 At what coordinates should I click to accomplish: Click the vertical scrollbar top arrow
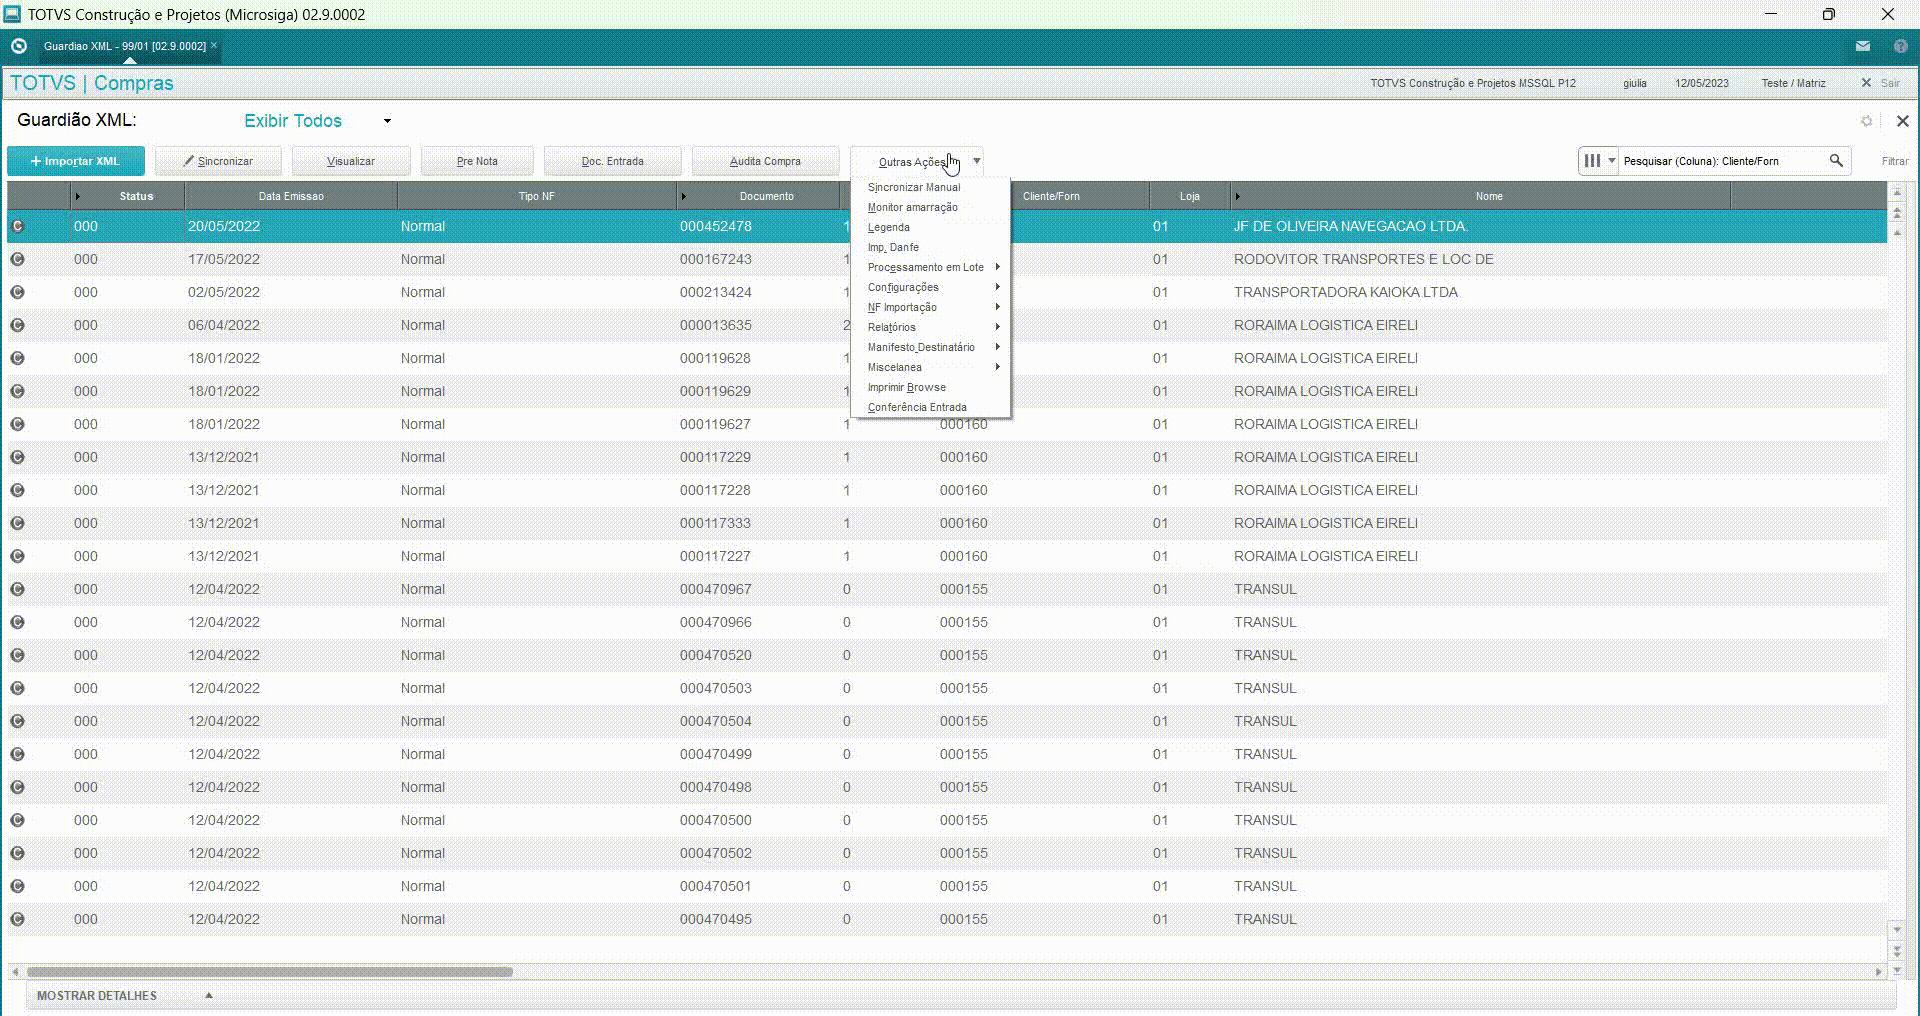[1897, 192]
